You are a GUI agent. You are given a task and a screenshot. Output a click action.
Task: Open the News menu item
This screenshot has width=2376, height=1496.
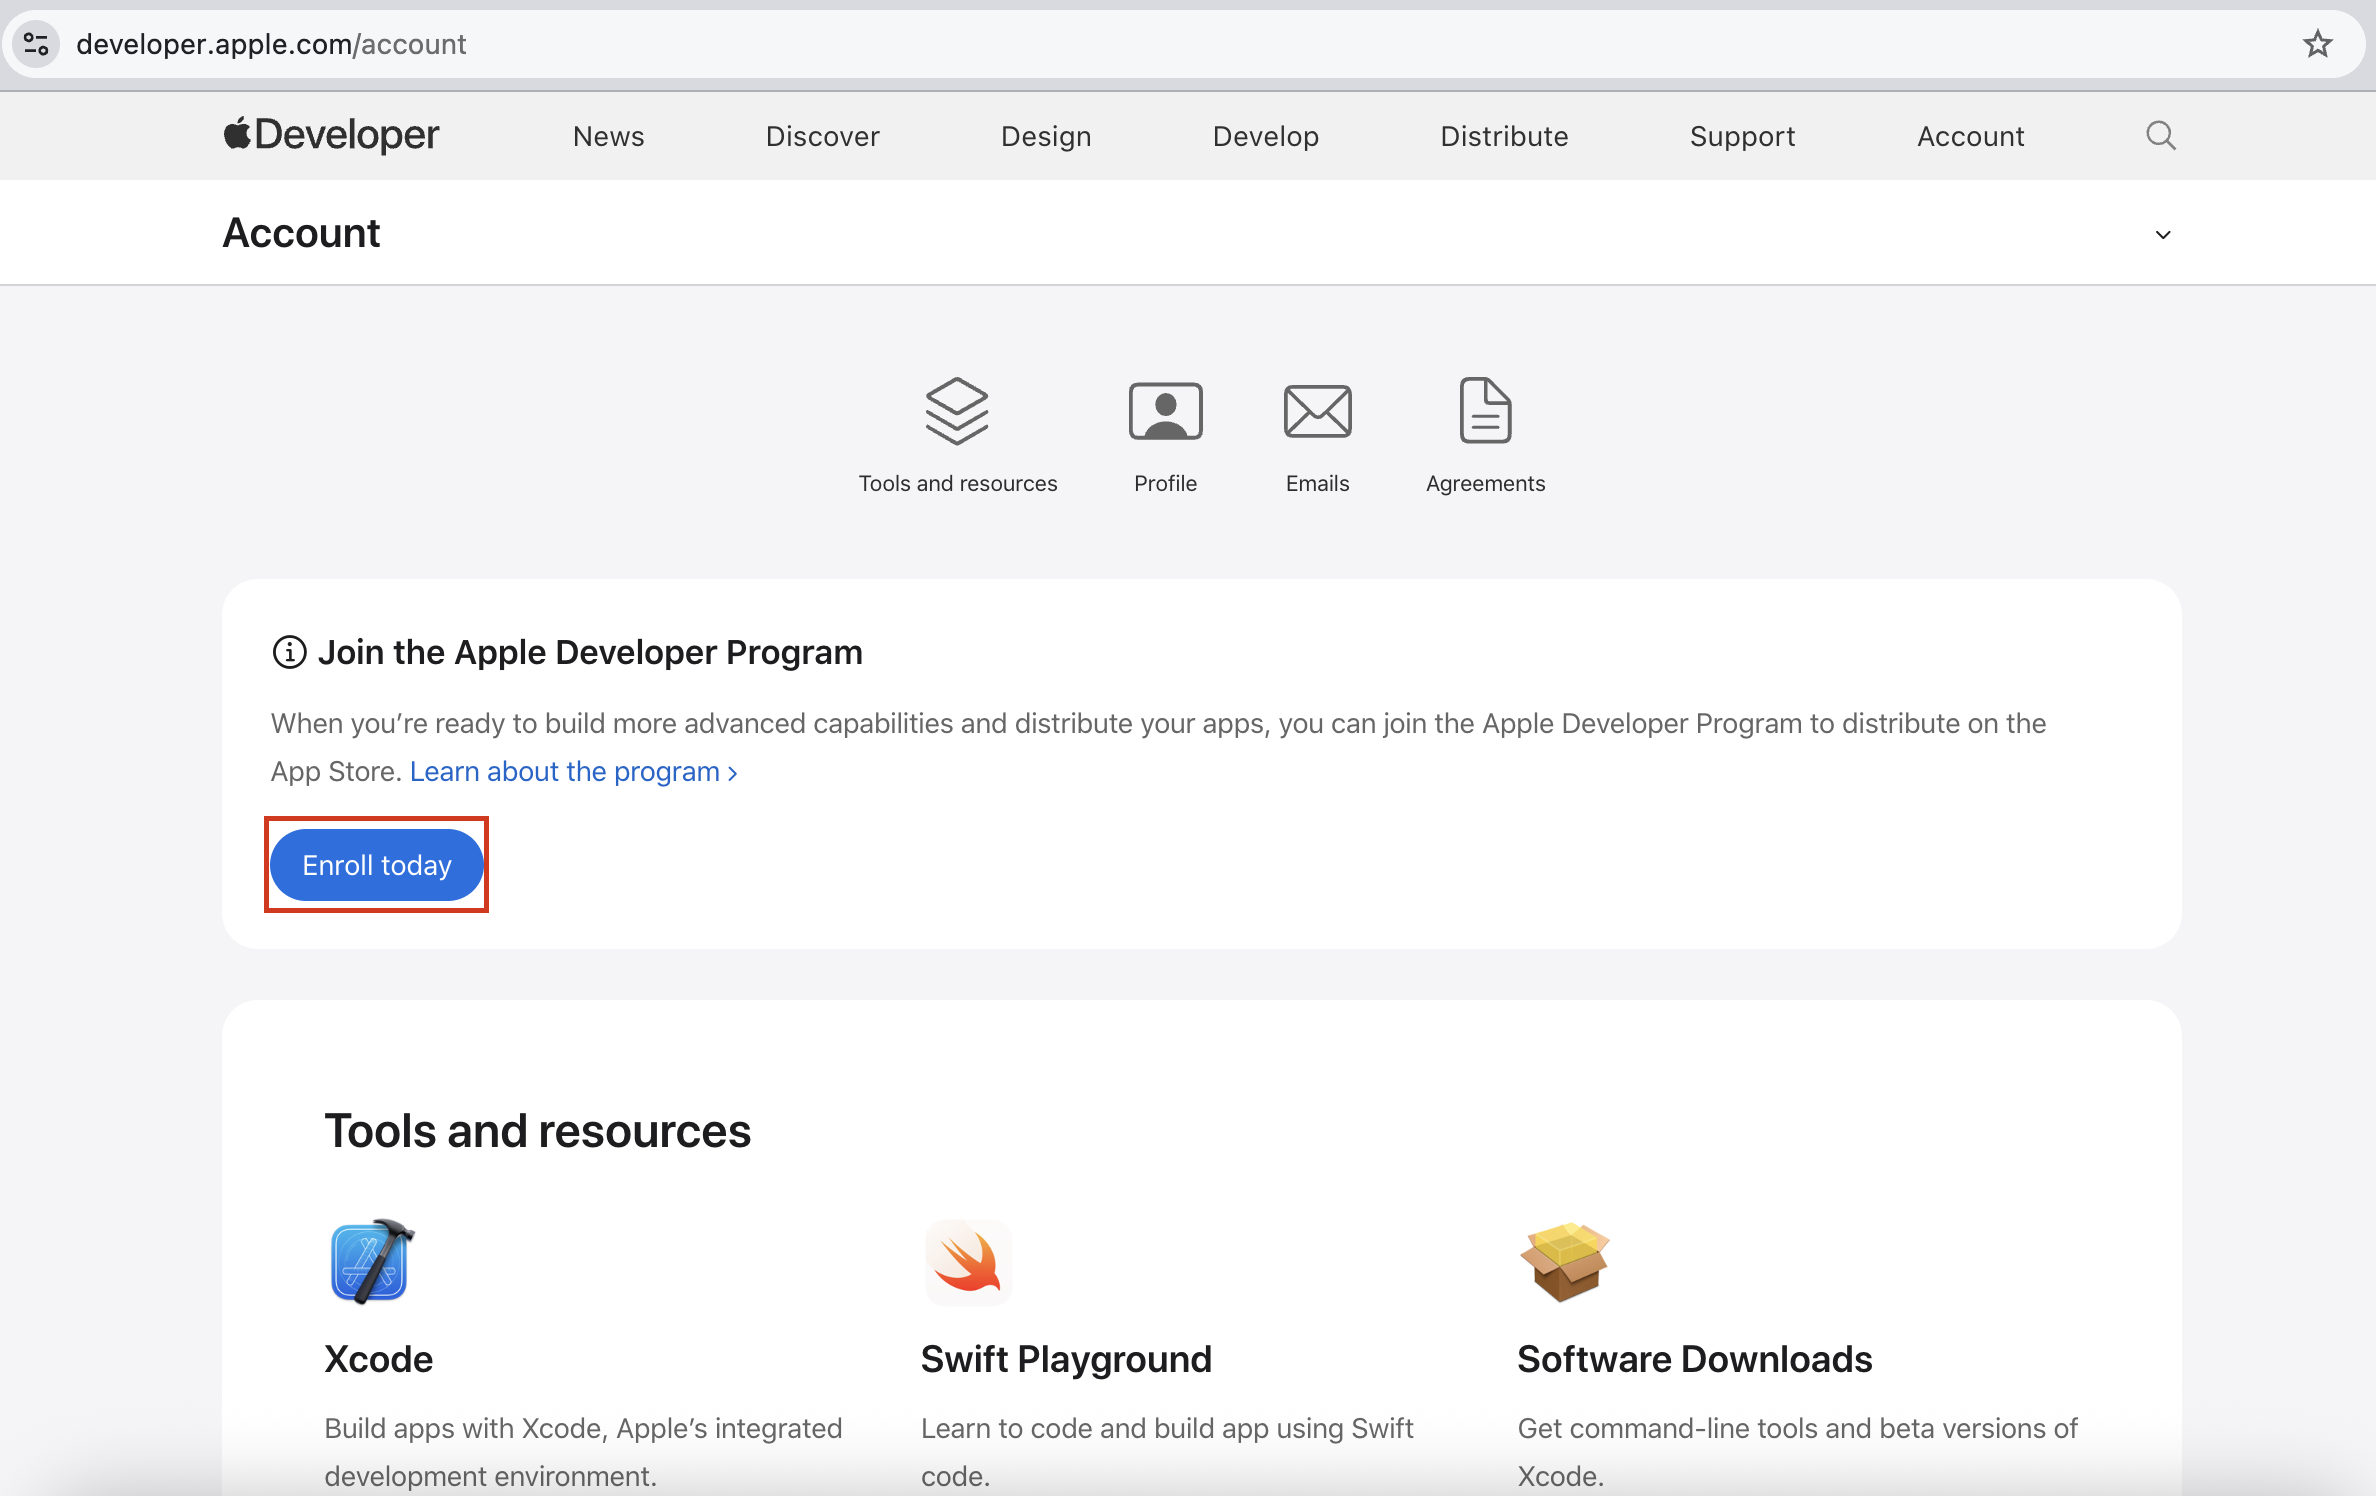(608, 136)
